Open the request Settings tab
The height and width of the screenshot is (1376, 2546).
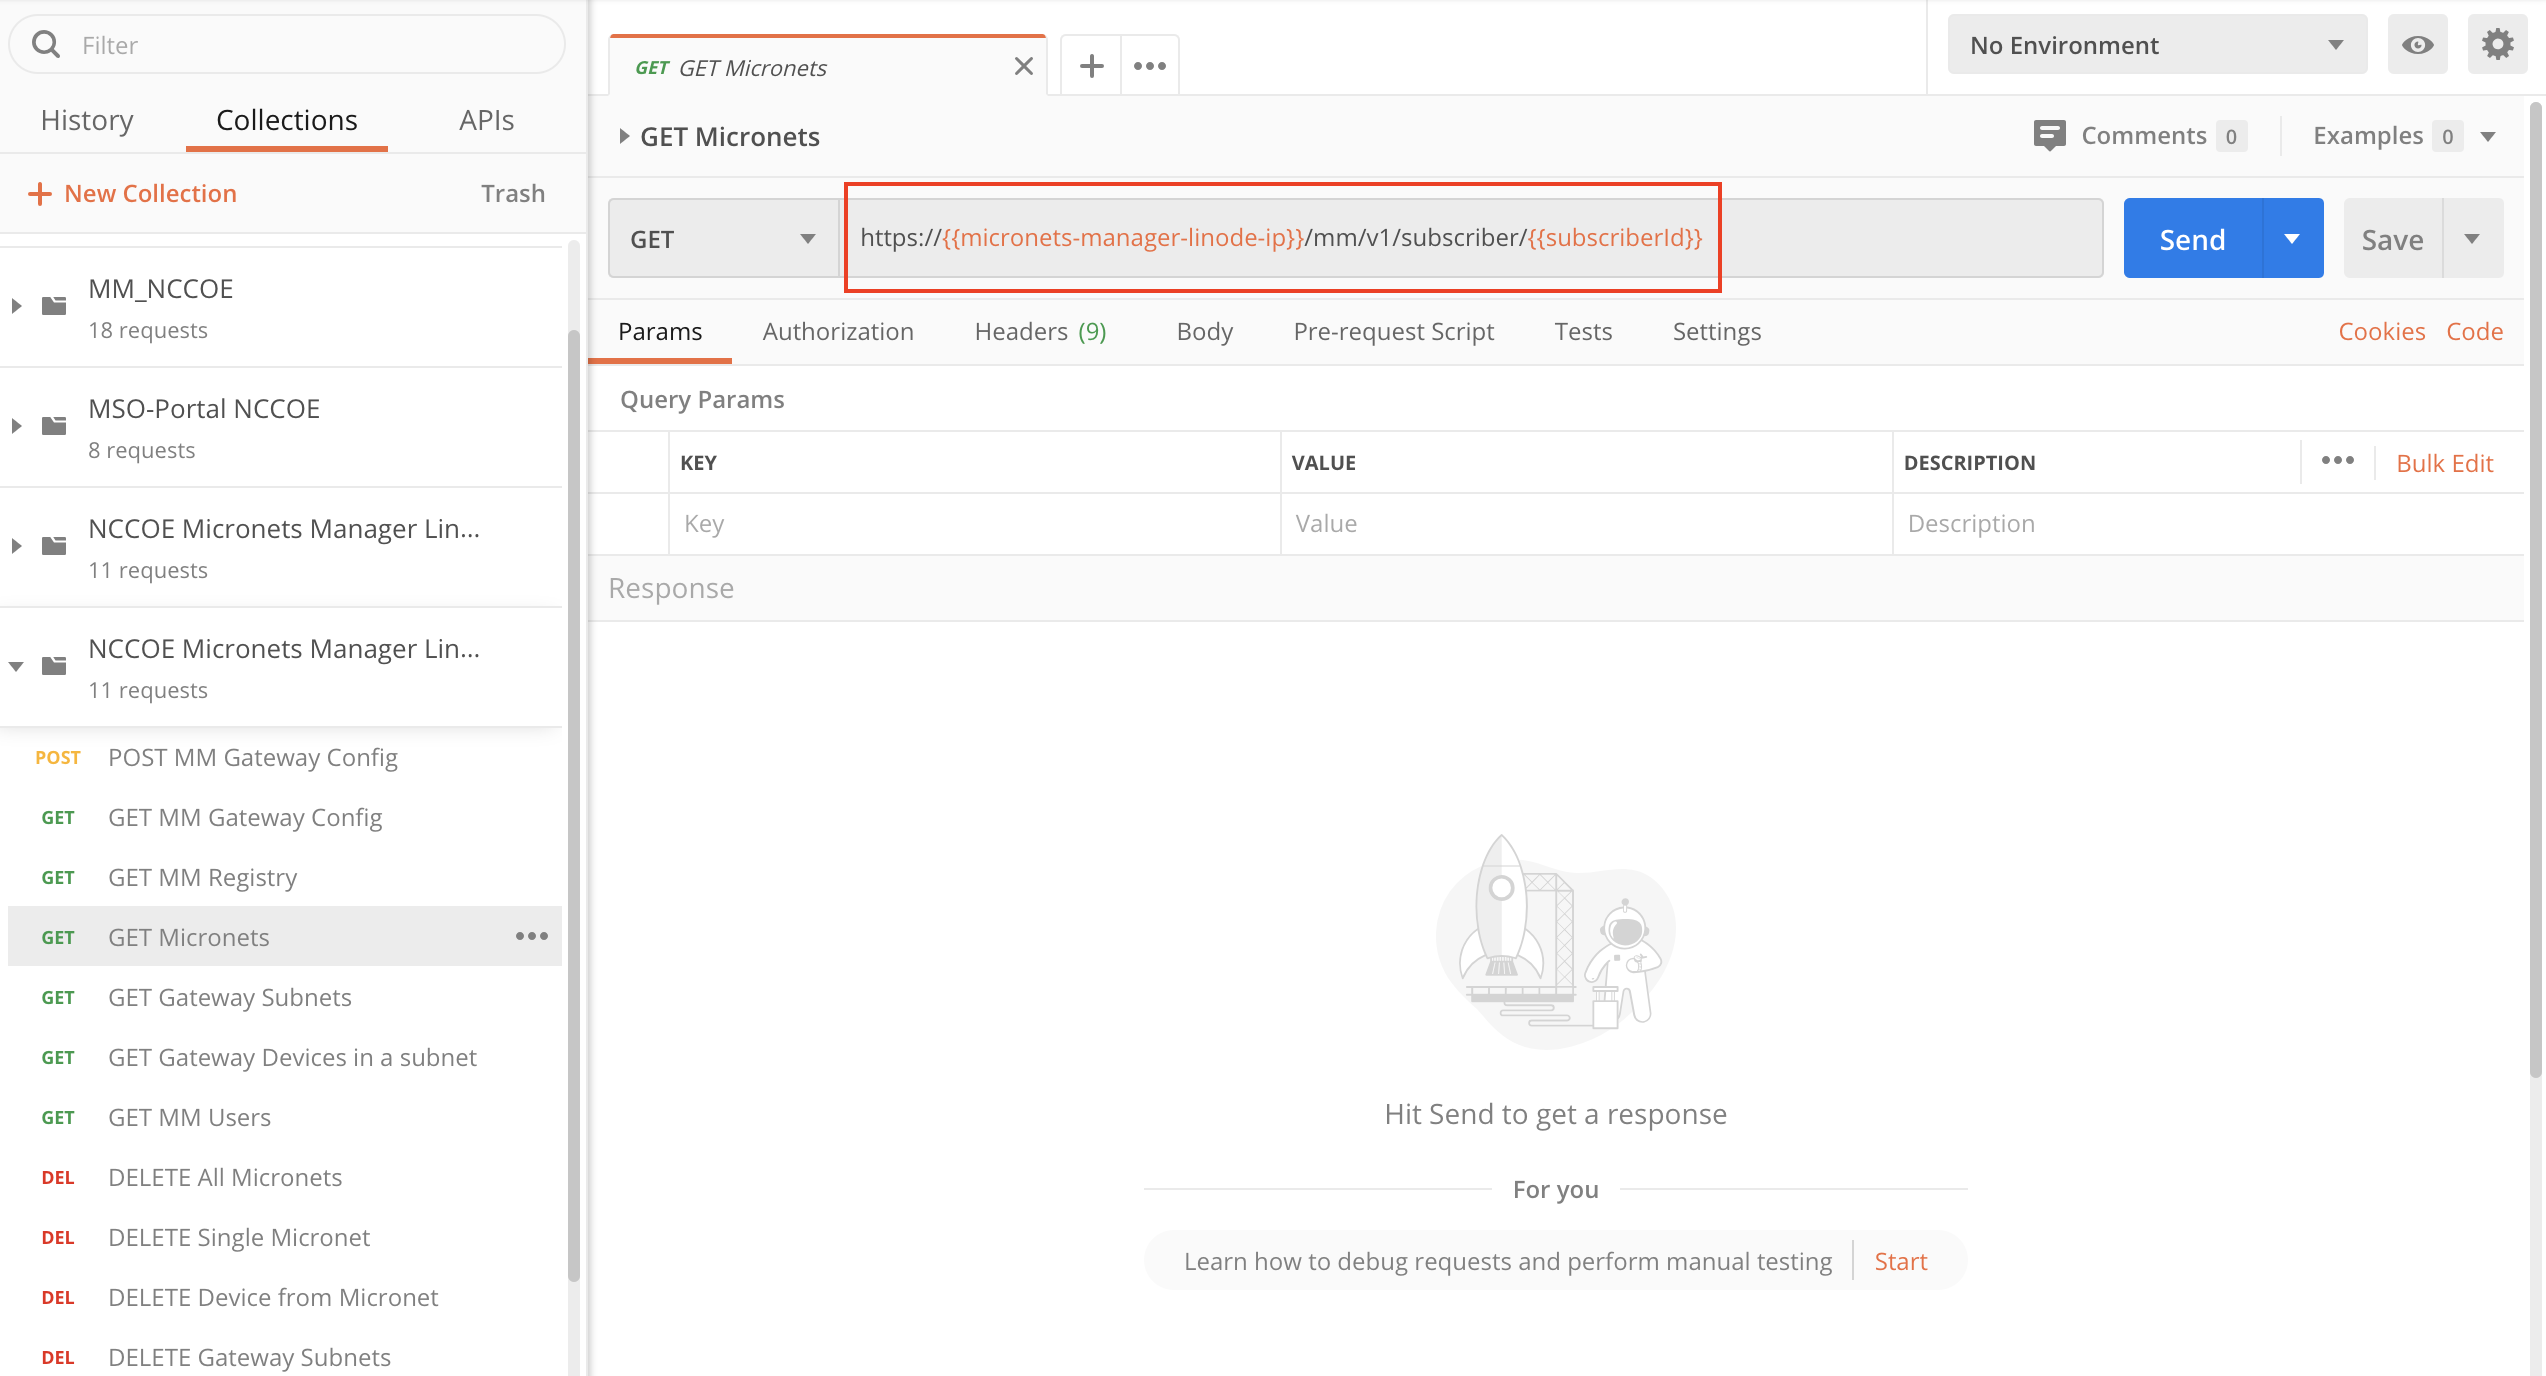[1716, 331]
